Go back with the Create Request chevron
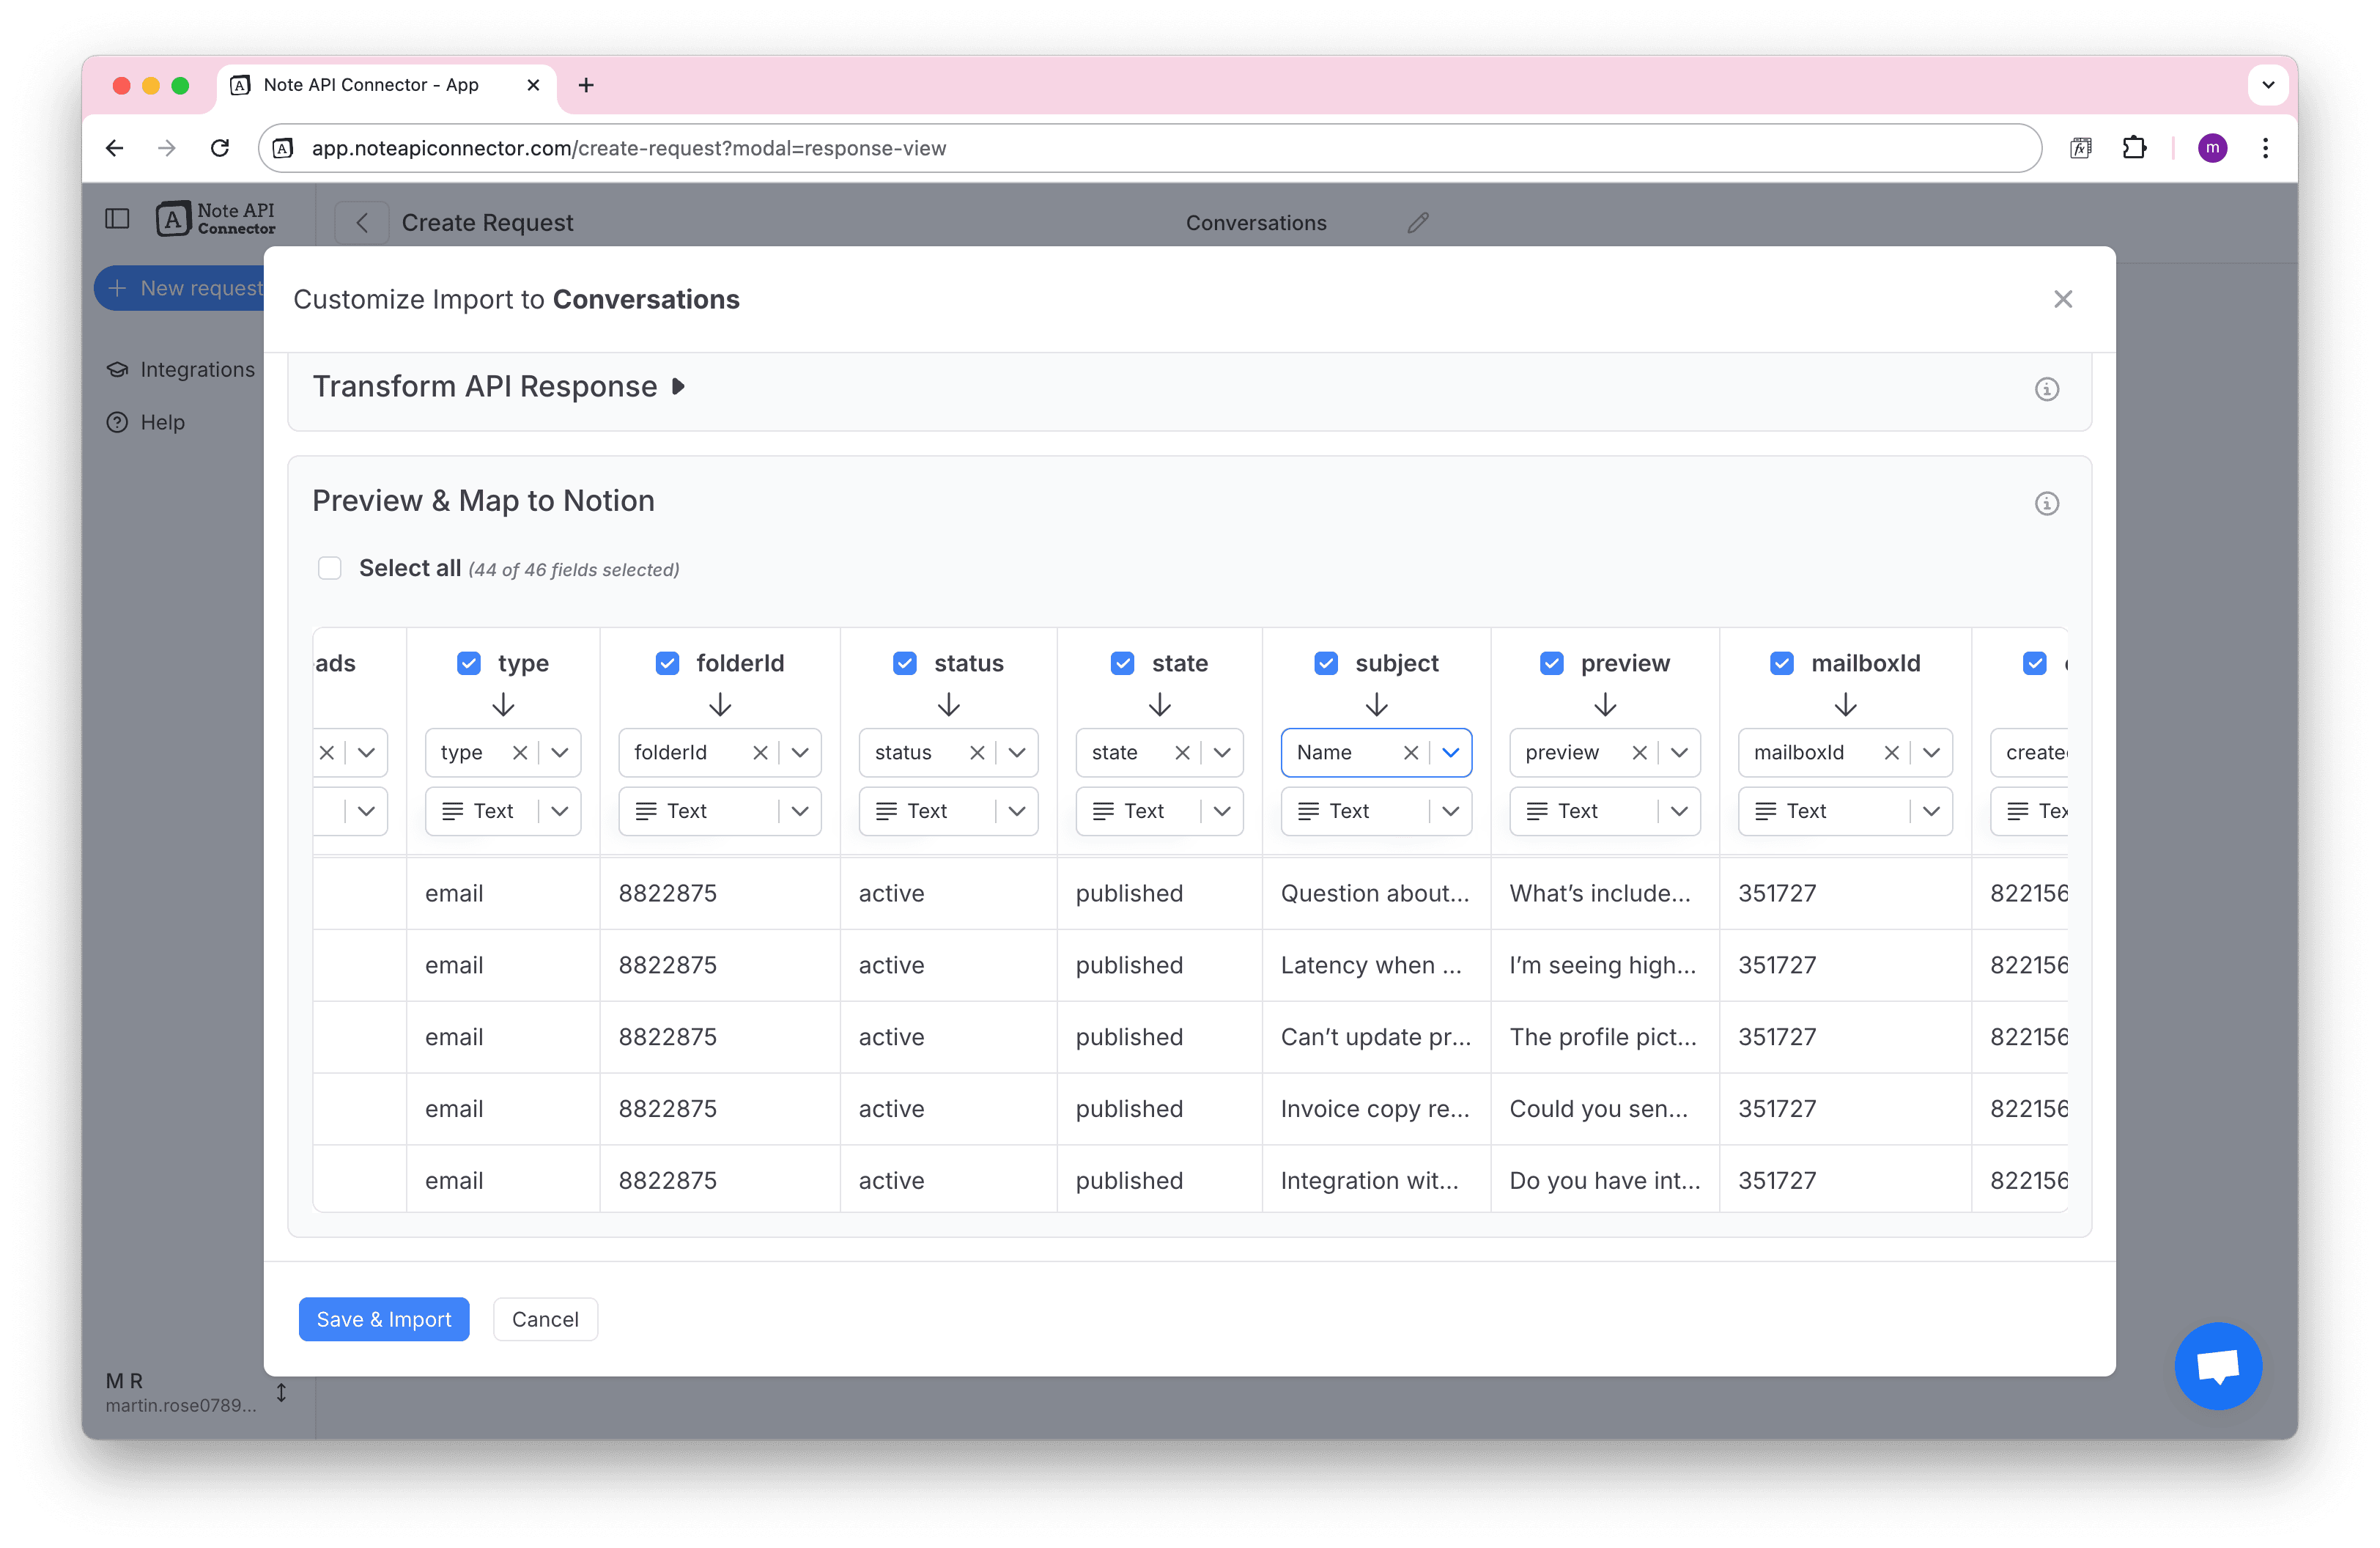This screenshot has width=2380, height=1548. click(362, 222)
